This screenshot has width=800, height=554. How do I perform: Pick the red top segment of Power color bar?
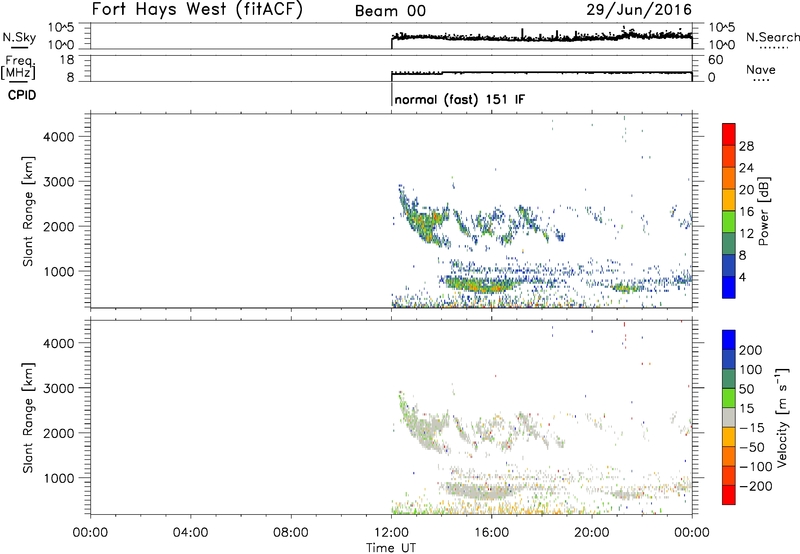[729, 134]
